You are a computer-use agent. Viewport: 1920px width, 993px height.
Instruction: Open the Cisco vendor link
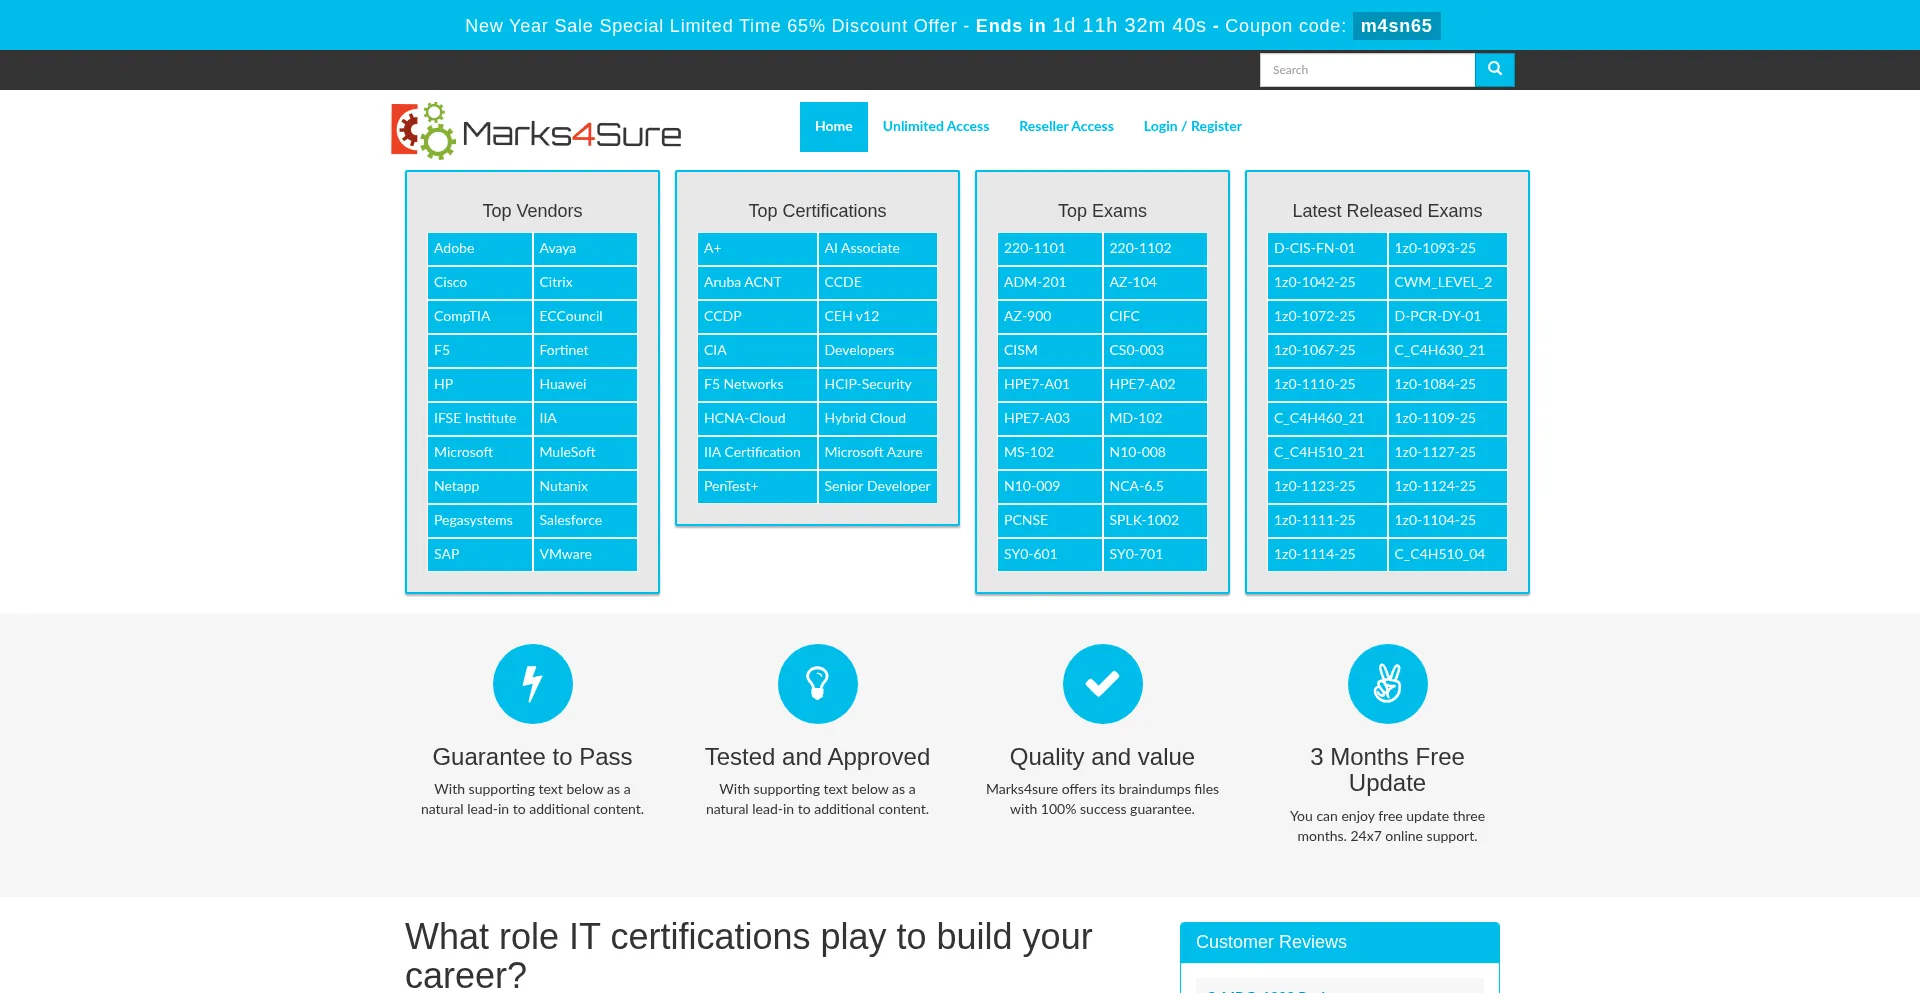click(479, 282)
